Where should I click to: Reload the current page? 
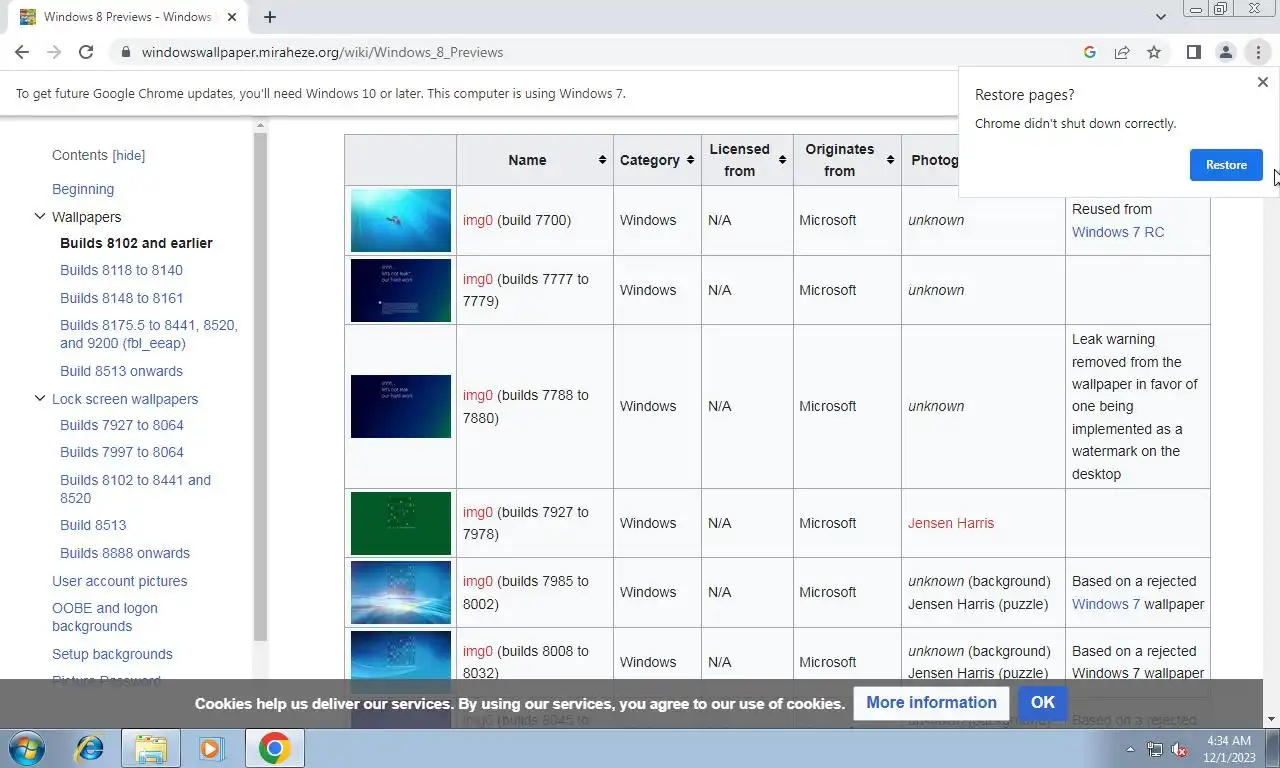(x=86, y=52)
